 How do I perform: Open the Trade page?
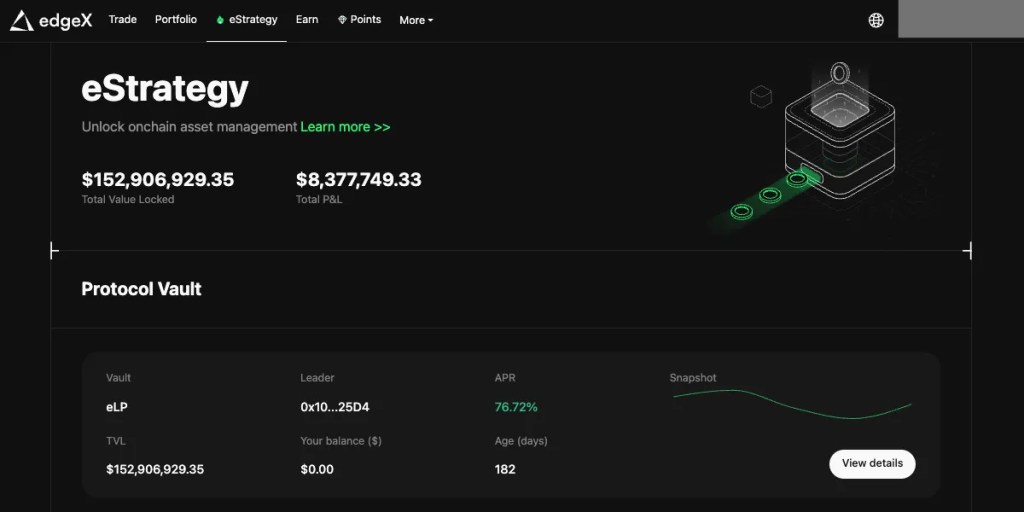tap(123, 20)
